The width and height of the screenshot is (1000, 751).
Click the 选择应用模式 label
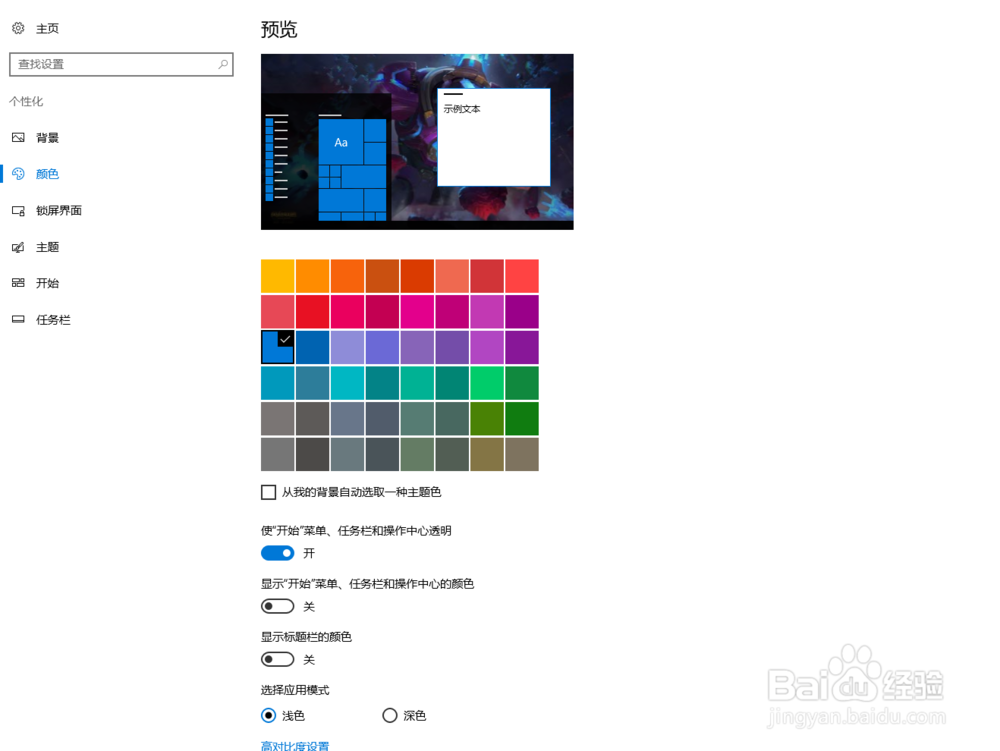coord(295,690)
